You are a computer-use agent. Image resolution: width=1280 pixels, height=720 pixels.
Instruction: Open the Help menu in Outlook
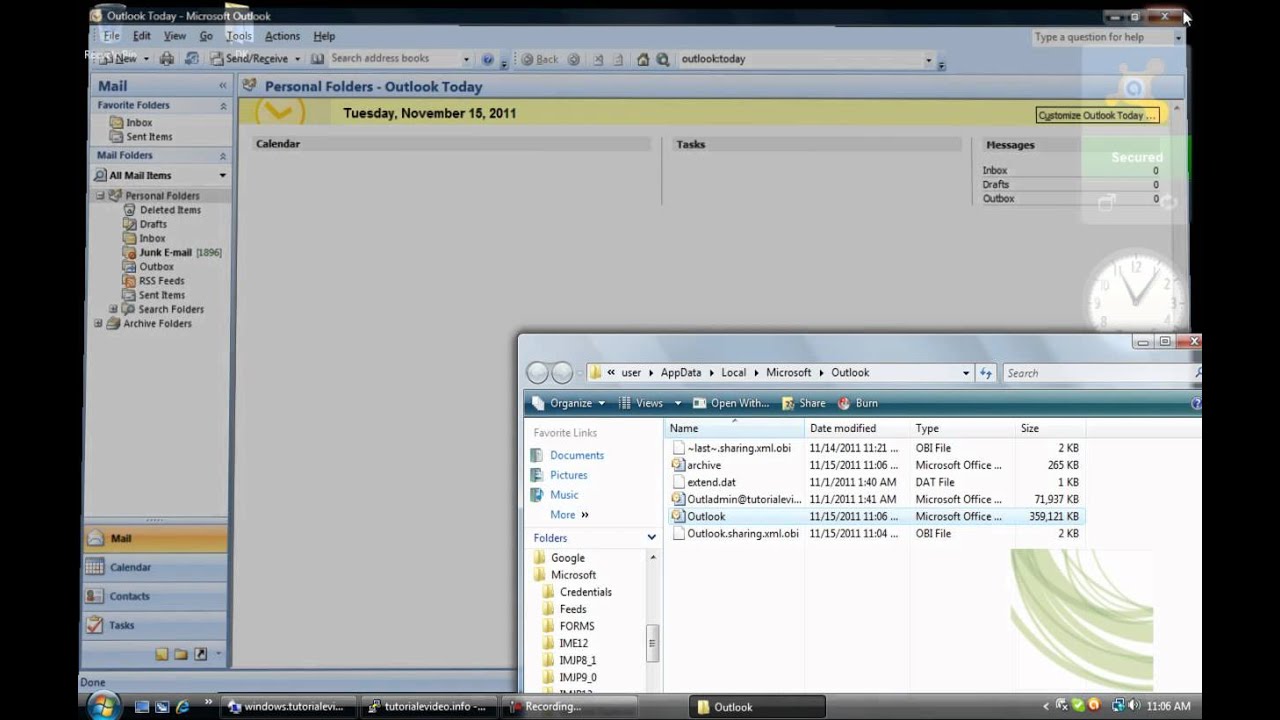324,36
